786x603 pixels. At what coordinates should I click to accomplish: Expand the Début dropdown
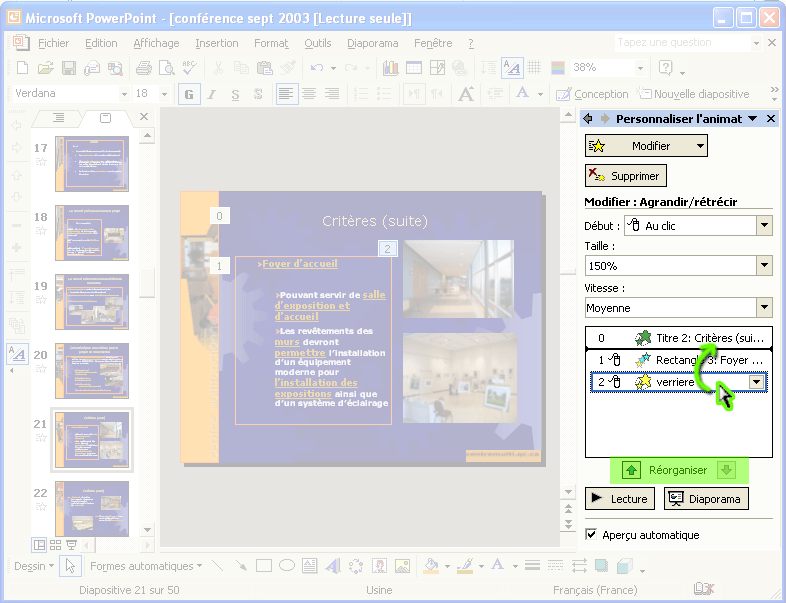click(764, 225)
